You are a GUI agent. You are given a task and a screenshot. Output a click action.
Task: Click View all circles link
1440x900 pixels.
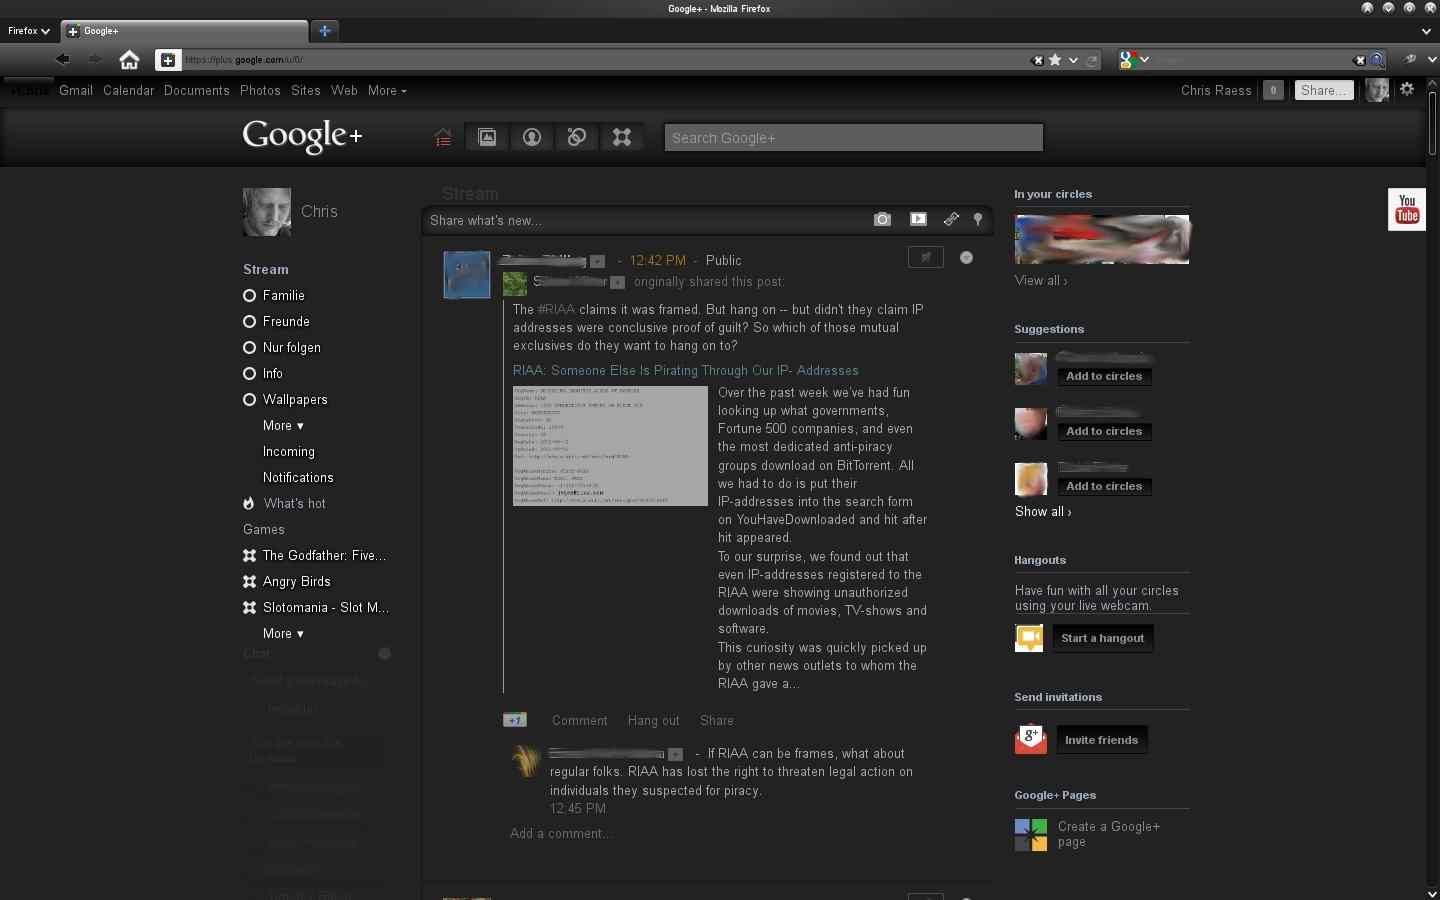tap(1041, 280)
